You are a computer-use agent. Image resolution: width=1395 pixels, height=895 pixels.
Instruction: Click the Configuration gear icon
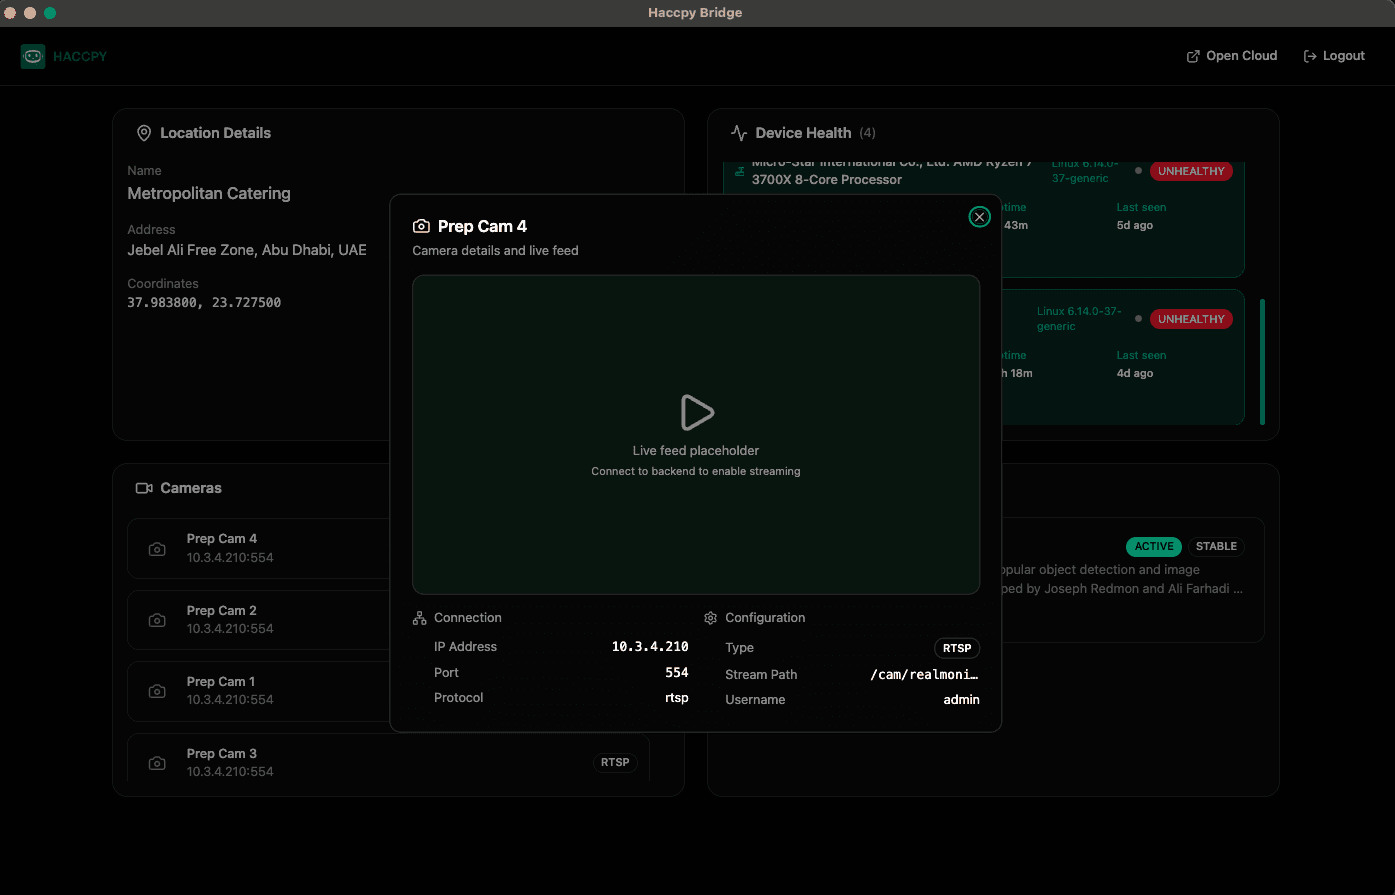click(x=711, y=618)
